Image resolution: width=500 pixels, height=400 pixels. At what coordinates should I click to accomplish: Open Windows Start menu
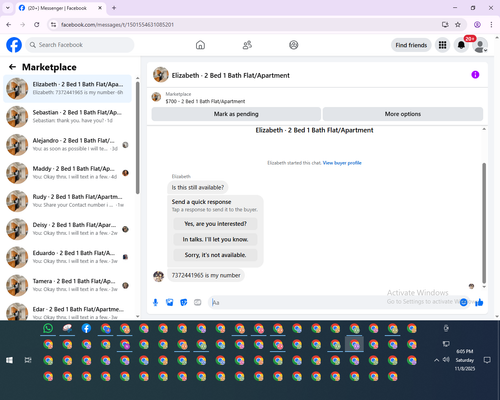[9, 360]
